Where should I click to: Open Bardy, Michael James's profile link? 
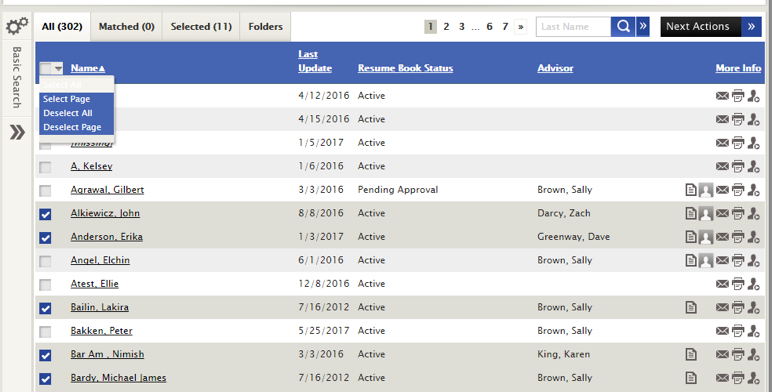(118, 378)
